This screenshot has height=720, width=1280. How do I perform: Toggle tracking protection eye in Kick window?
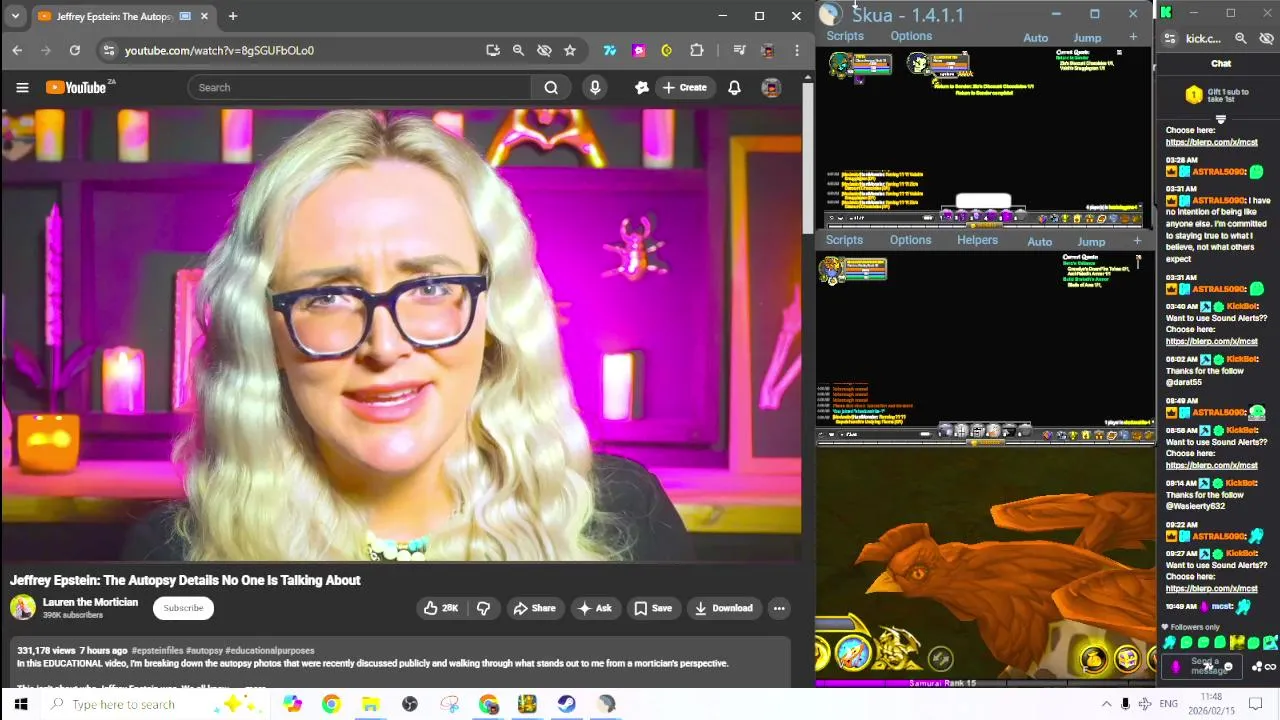click(1266, 38)
